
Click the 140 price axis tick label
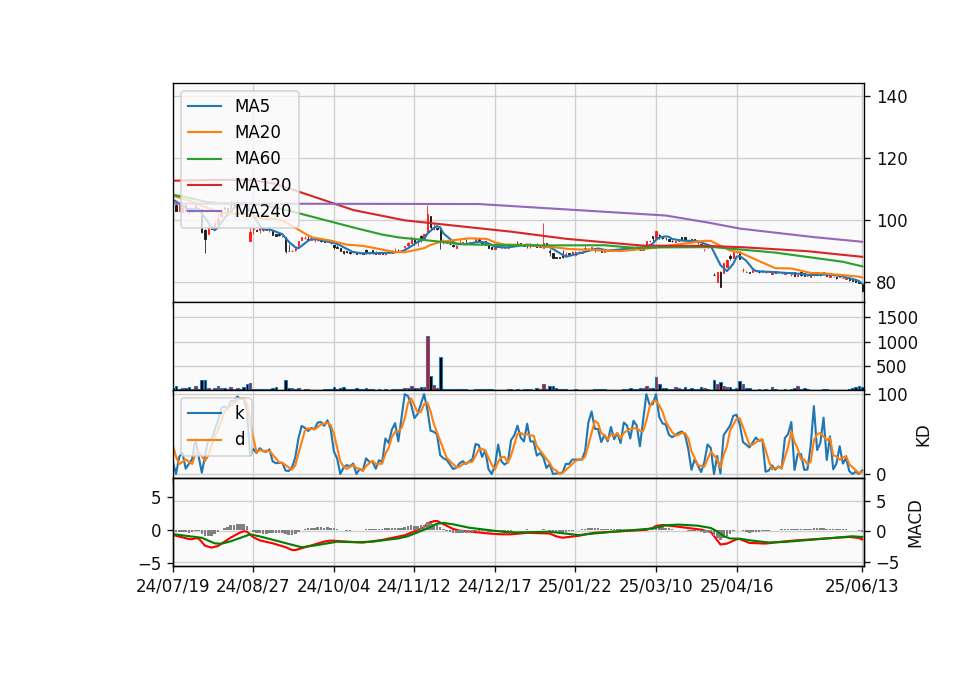pos(892,97)
